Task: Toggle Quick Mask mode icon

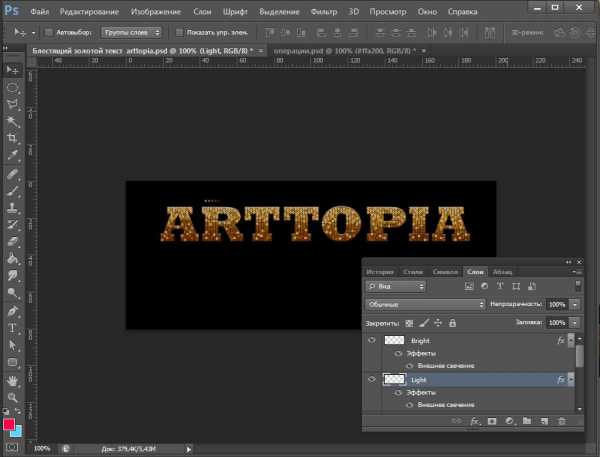Action: click(x=12, y=447)
